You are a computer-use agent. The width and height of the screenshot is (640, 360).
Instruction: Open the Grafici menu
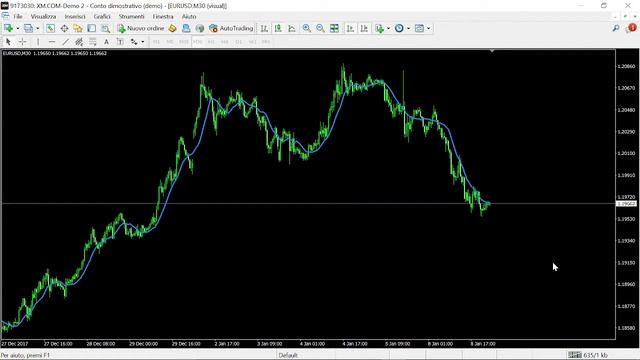pos(102,16)
